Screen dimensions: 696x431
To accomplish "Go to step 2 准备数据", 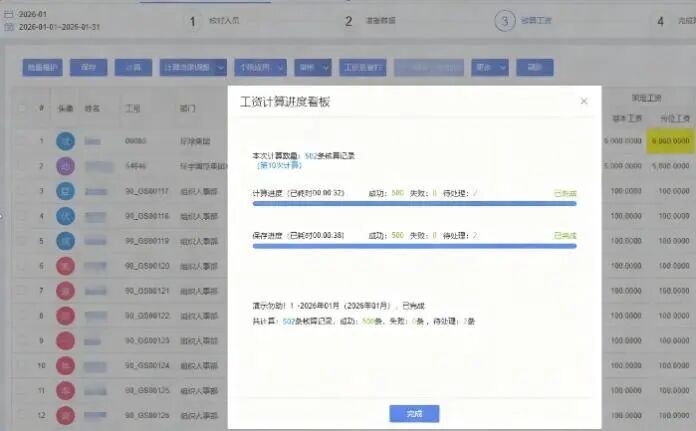I will (x=370, y=21).
